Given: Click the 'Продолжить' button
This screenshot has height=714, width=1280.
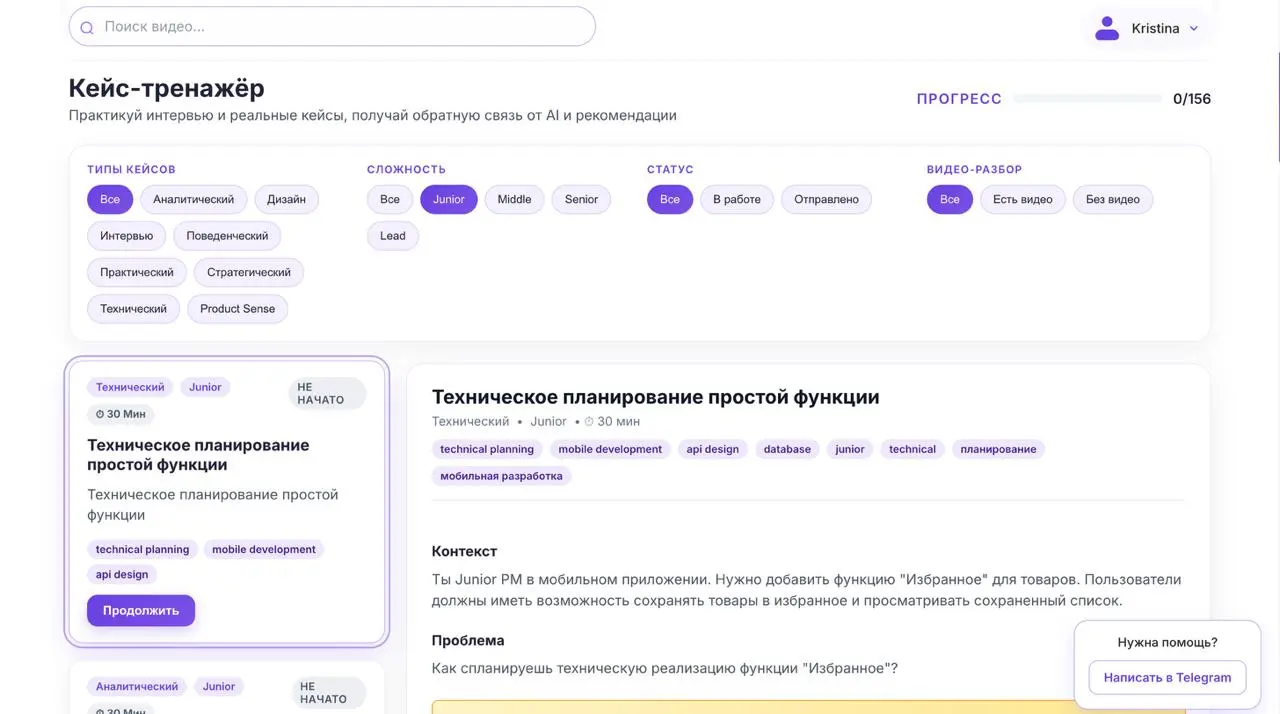Looking at the screenshot, I should pyautogui.click(x=141, y=610).
